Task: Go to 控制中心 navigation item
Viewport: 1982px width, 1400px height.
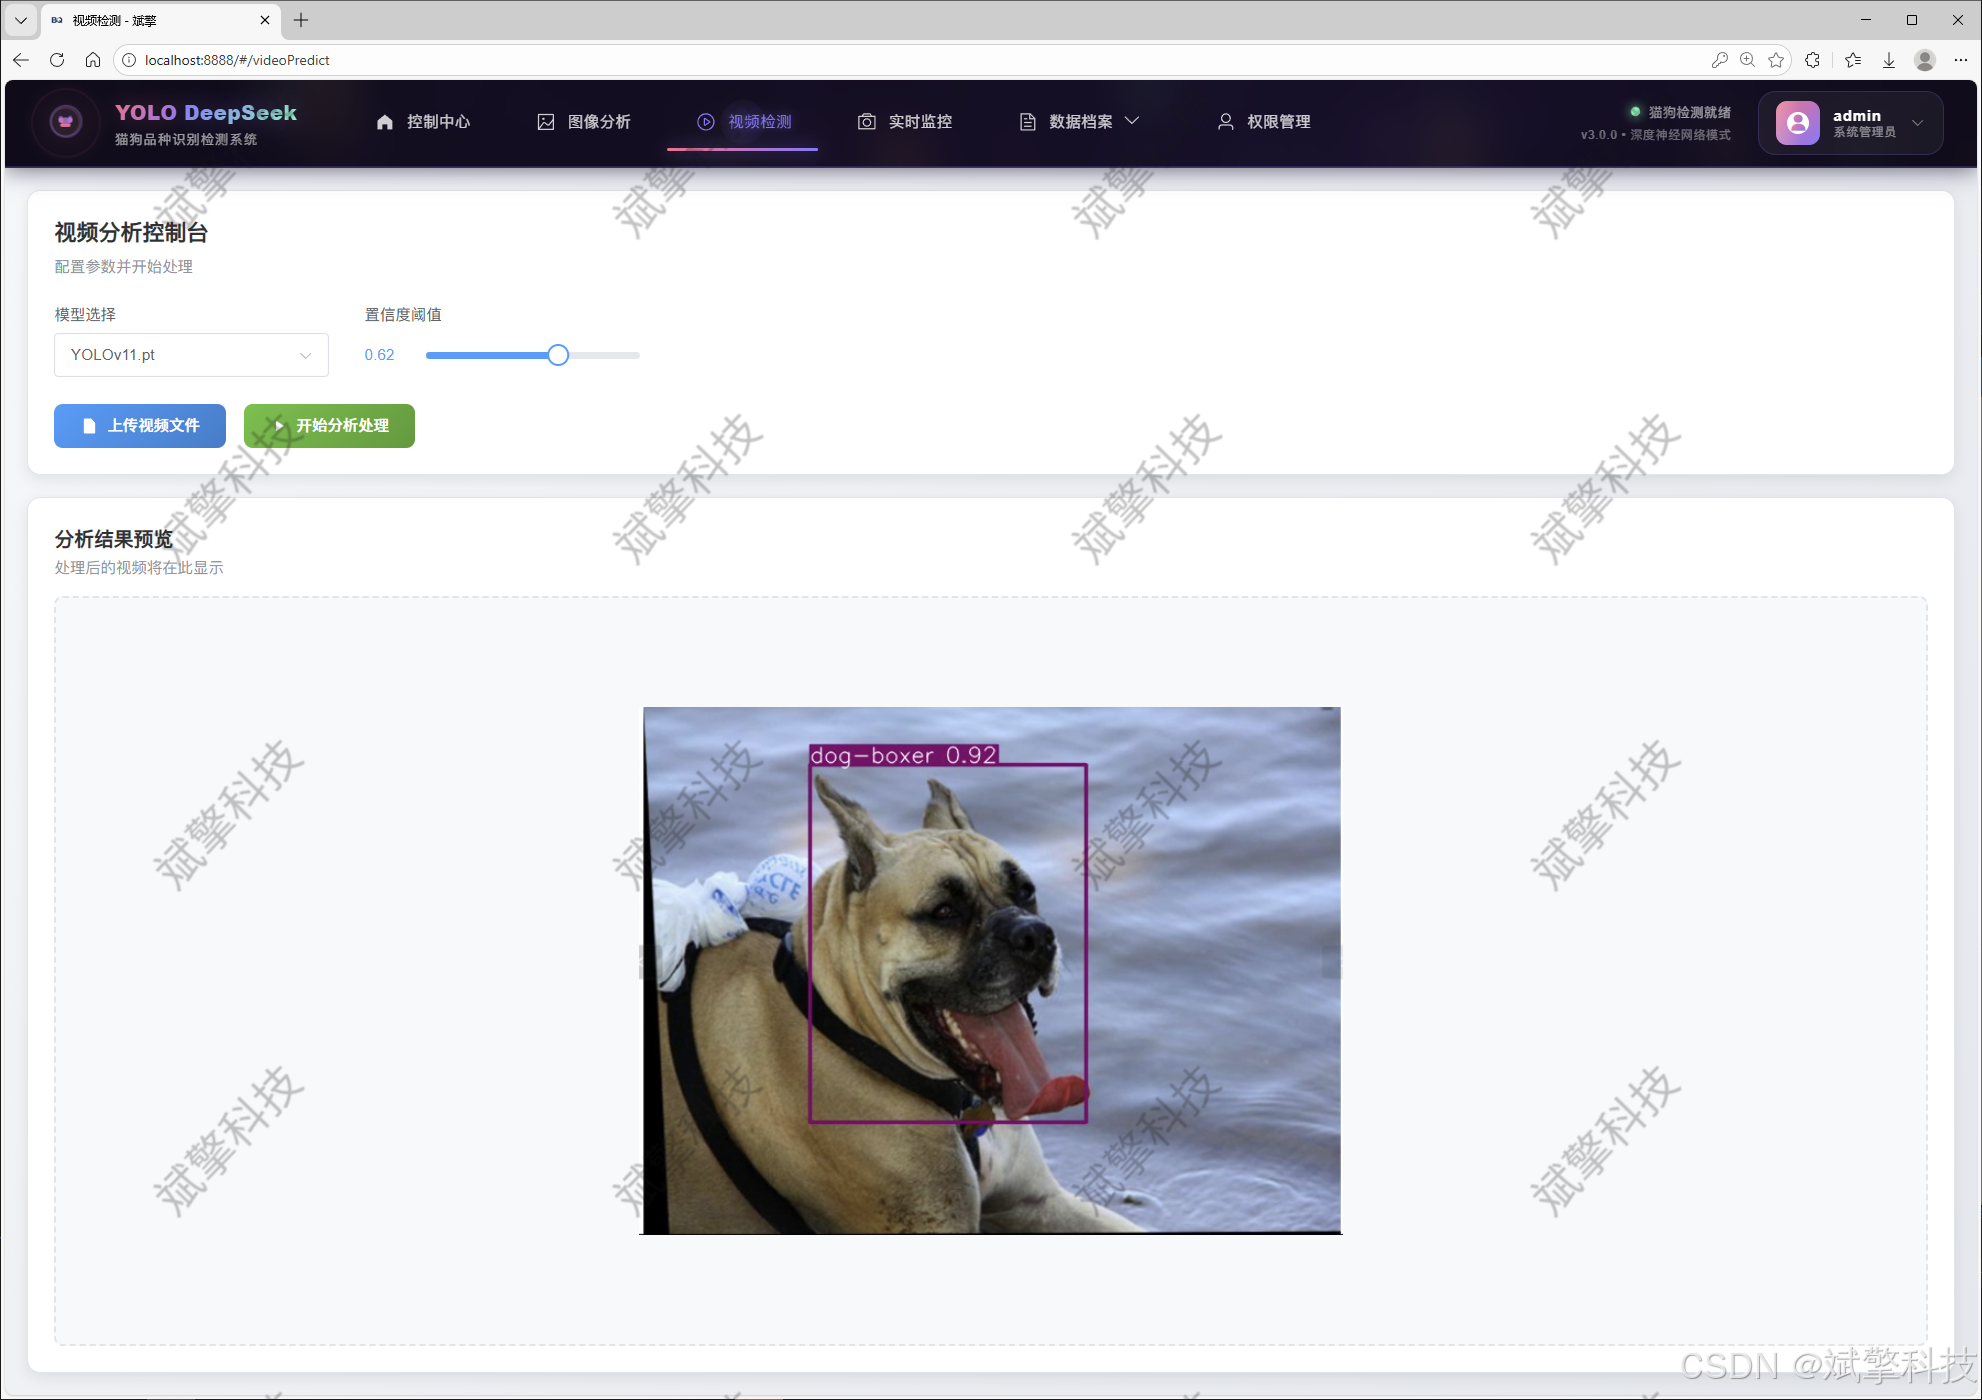Action: click(423, 122)
